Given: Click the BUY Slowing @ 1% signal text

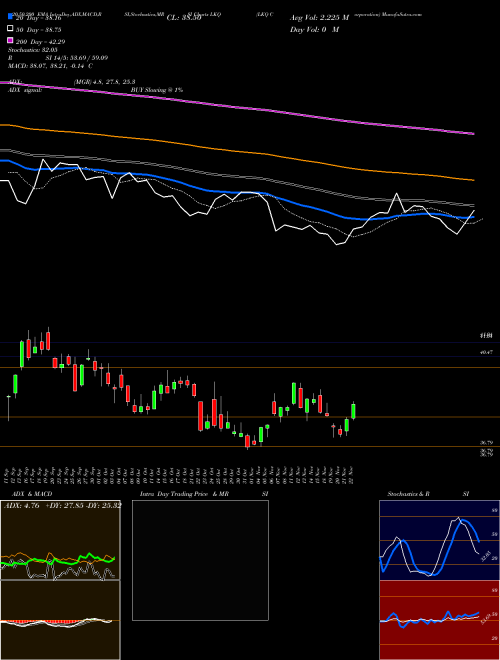Looking at the screenshot, I should coord(157,90).
